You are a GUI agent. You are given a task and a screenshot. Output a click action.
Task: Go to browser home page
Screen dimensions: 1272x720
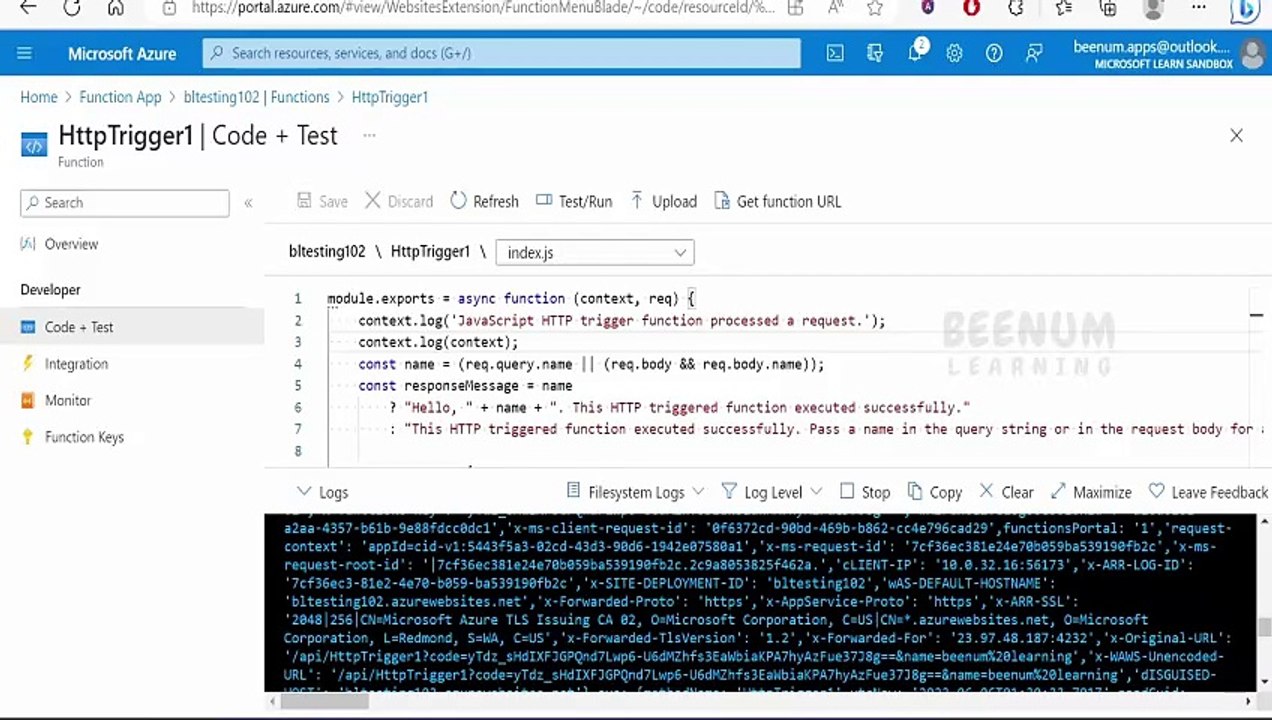(x=116, y=8)
